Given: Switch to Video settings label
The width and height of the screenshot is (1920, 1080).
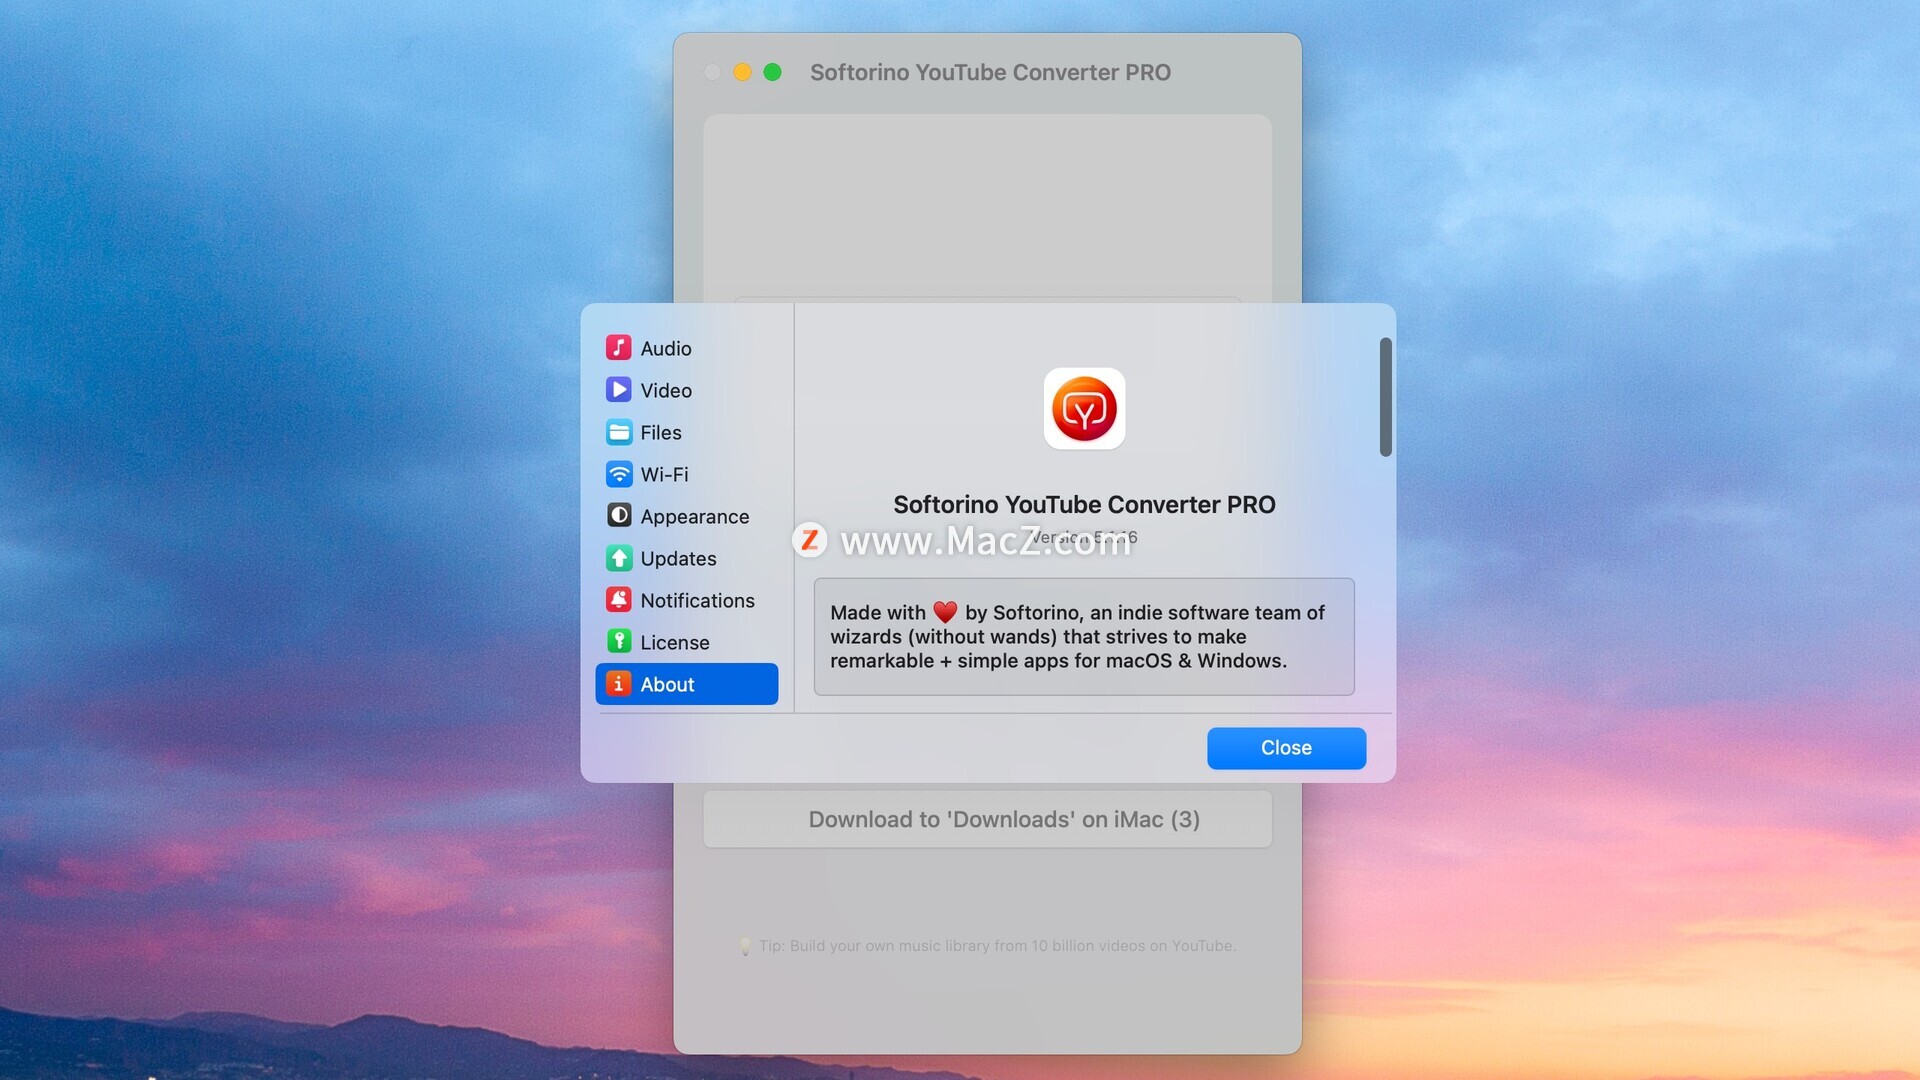Looking at the screenshot, I should coord(666,391).
